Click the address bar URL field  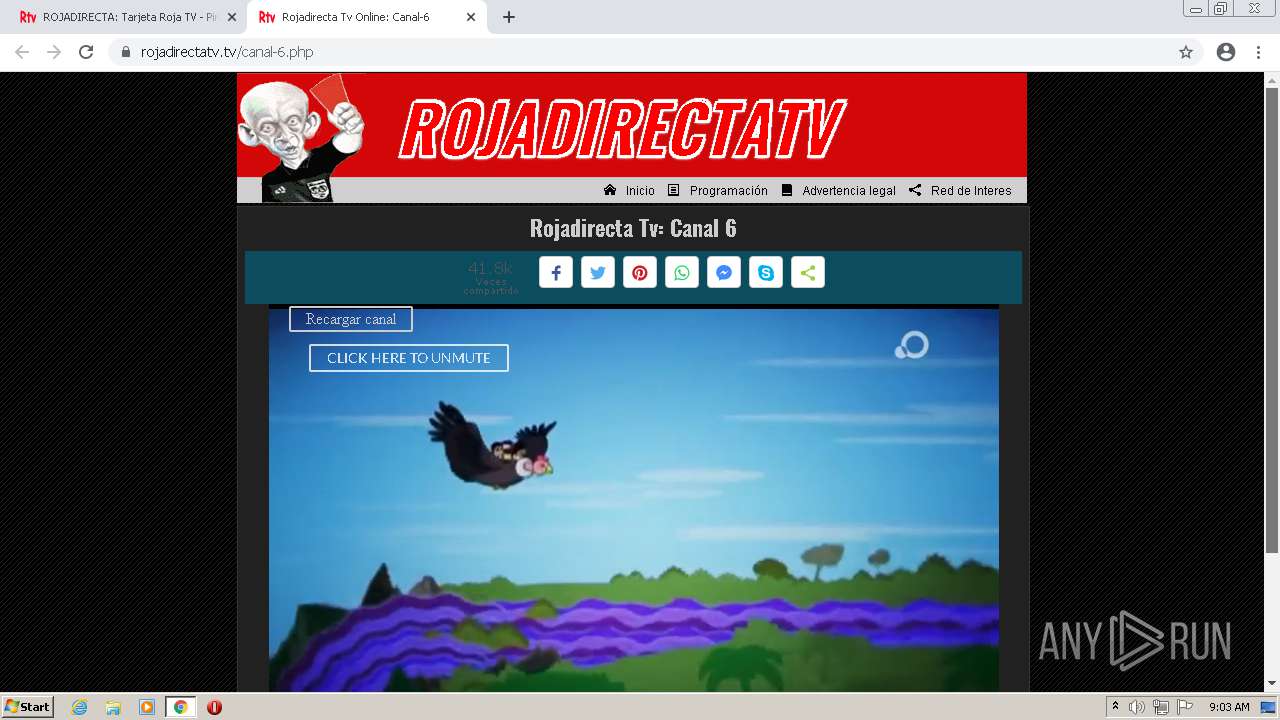[640, 52]
